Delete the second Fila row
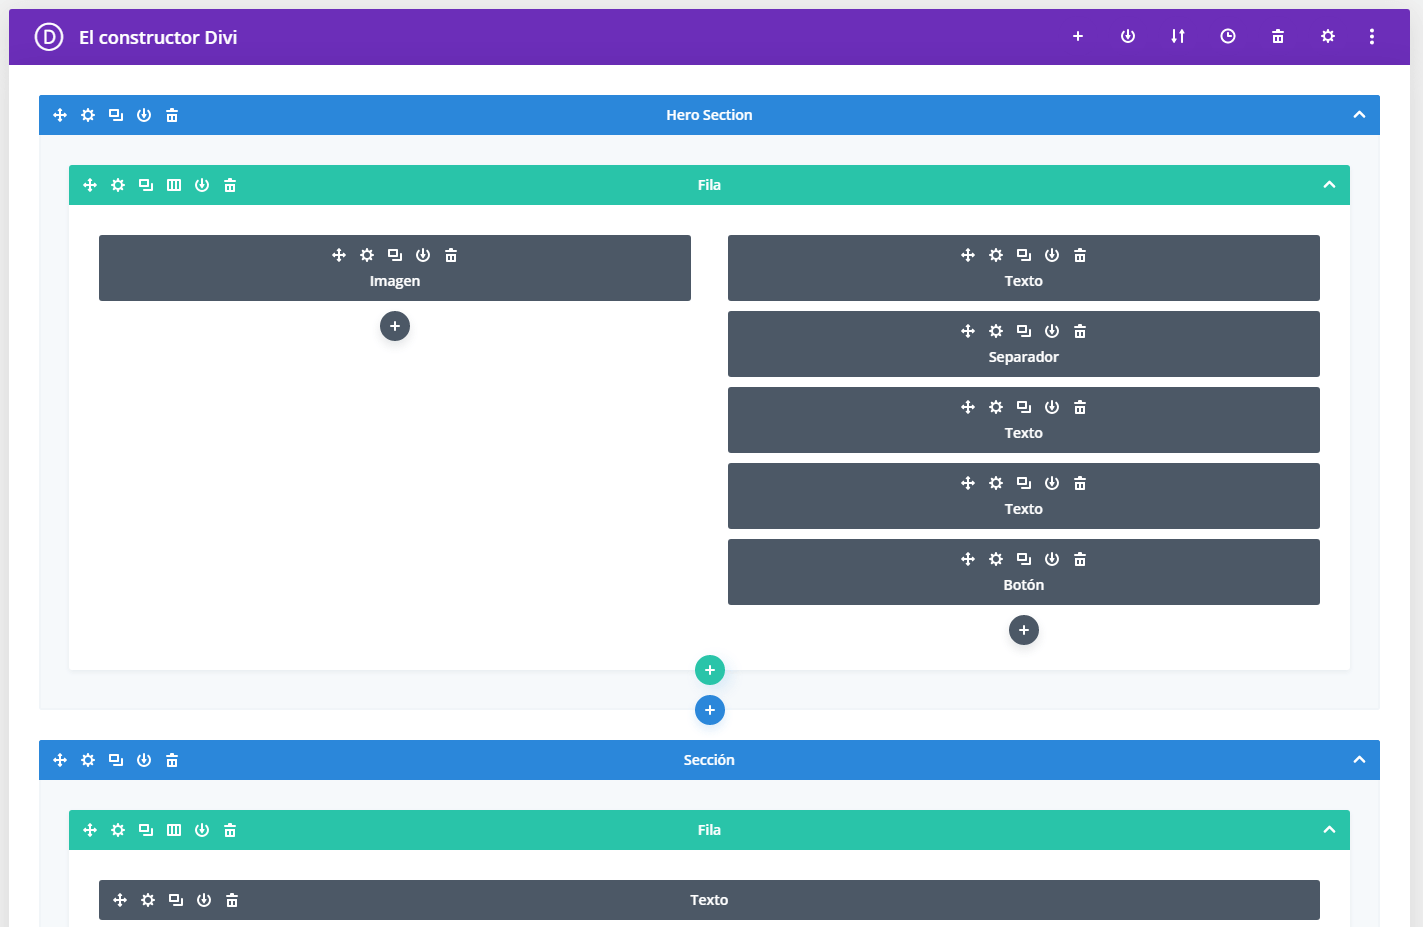Screen dimensions: 1423x927 coord(230,830)
